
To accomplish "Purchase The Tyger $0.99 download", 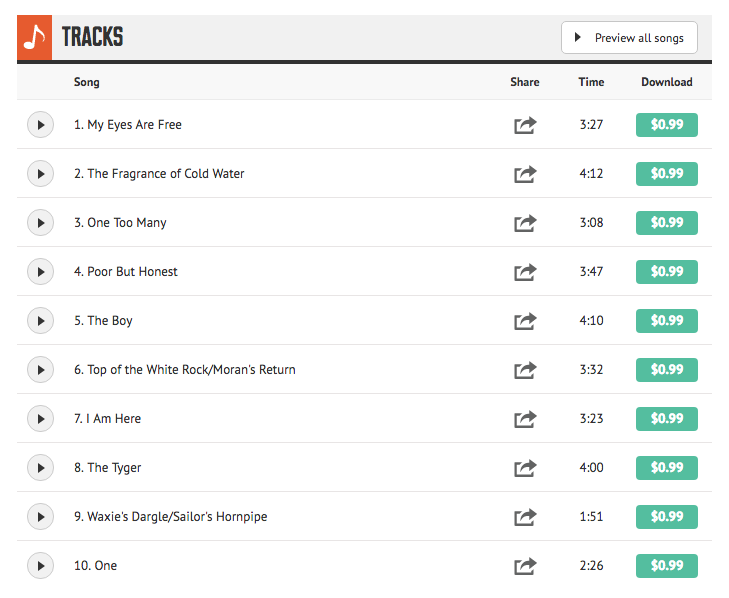I will pyautogui.click(x=667, y=468).
